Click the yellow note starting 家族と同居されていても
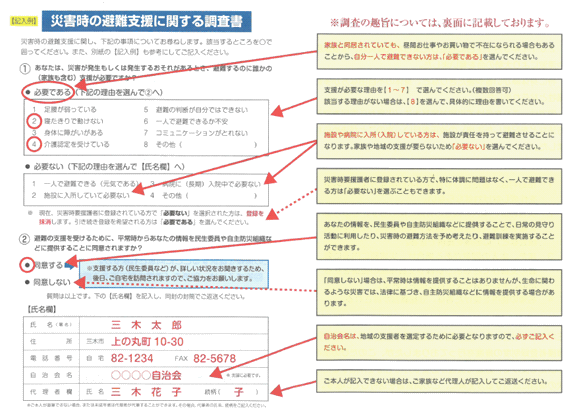Viewport: 584px width, 413px height. pos(439,51)
